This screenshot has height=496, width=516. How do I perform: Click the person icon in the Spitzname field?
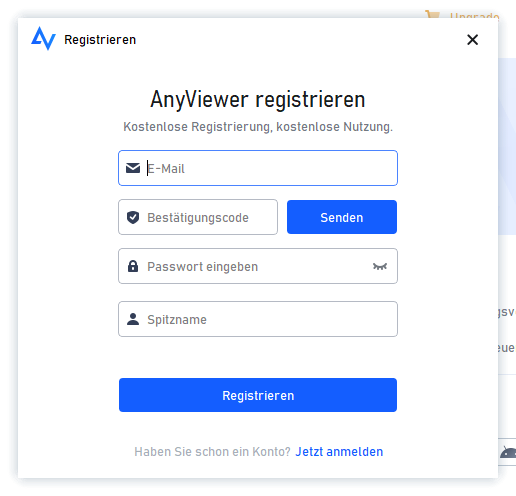click(133, 319)
